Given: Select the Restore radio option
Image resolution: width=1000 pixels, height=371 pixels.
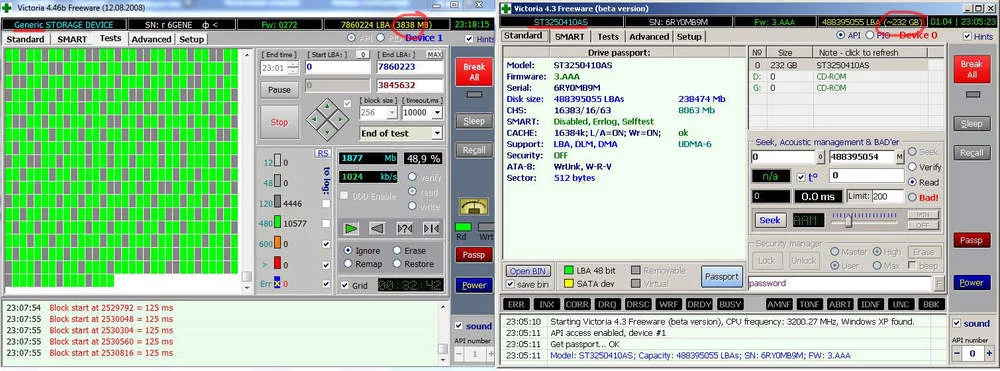Looking at the screenshot, I should (397, 263).
